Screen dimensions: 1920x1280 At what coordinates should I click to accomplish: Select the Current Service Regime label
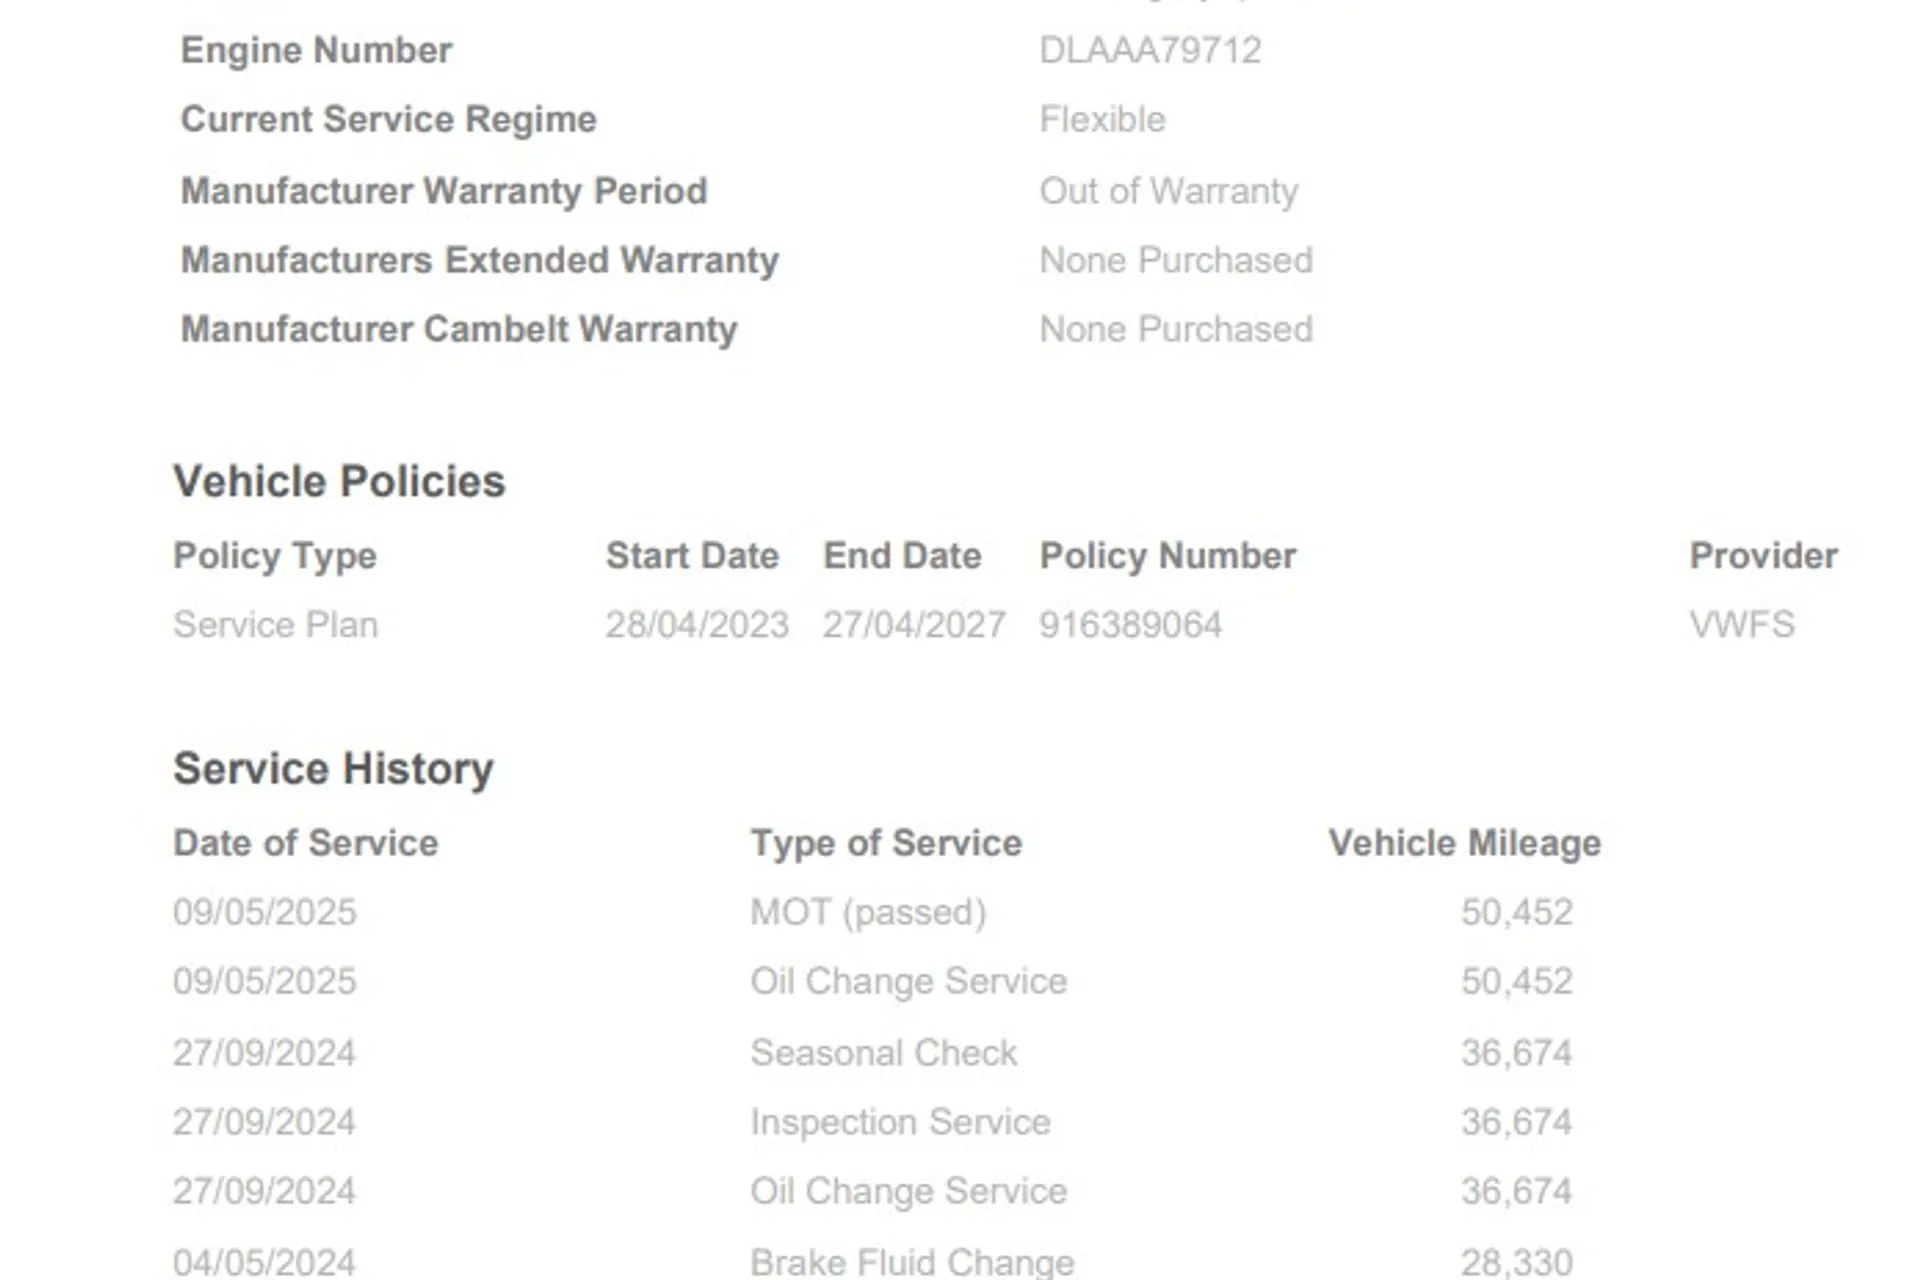tap(388, 120)
